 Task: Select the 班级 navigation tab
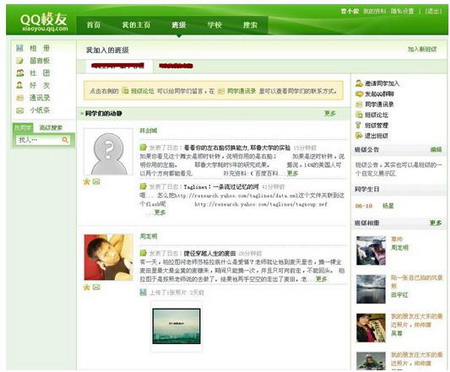pos(179,25)
